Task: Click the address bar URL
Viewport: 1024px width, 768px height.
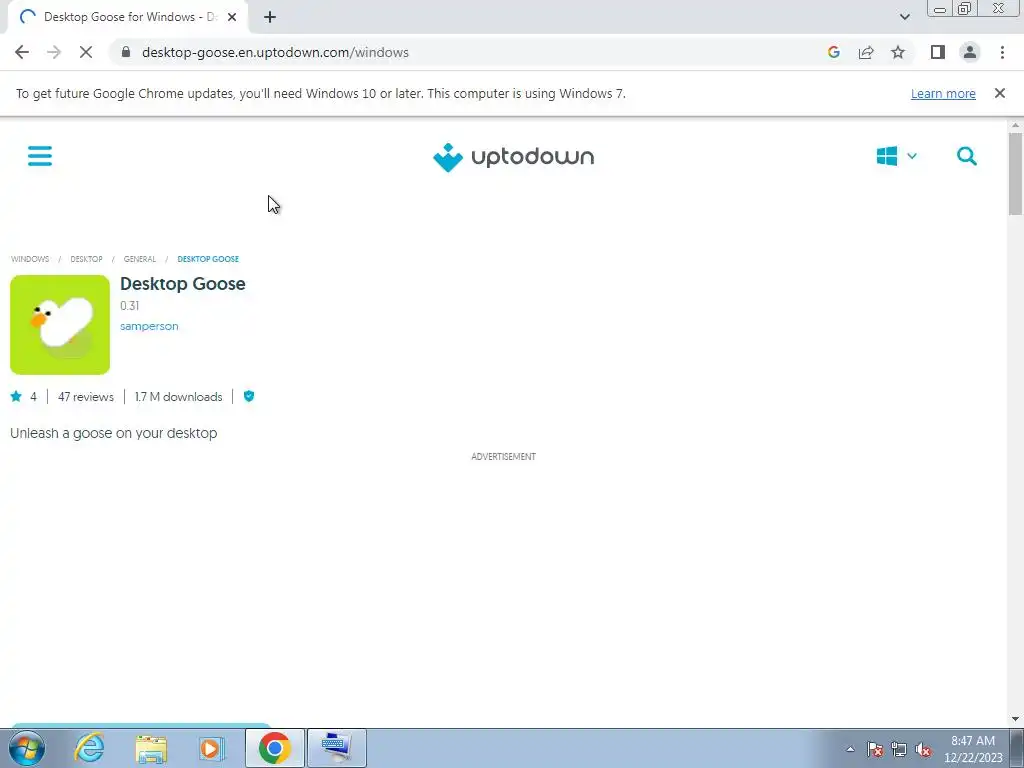Action: pos(275,52)
